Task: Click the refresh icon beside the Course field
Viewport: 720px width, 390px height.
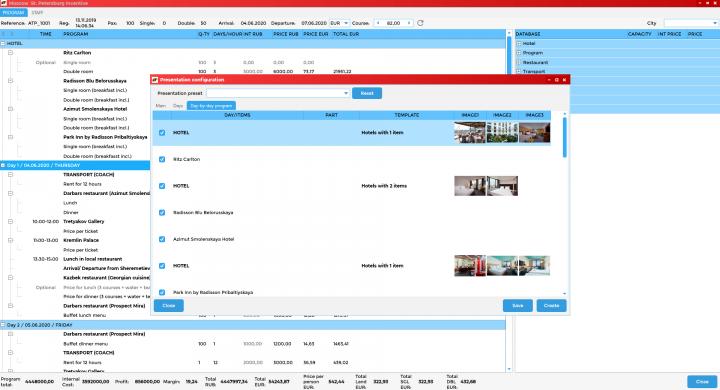Action: point(420,23)
